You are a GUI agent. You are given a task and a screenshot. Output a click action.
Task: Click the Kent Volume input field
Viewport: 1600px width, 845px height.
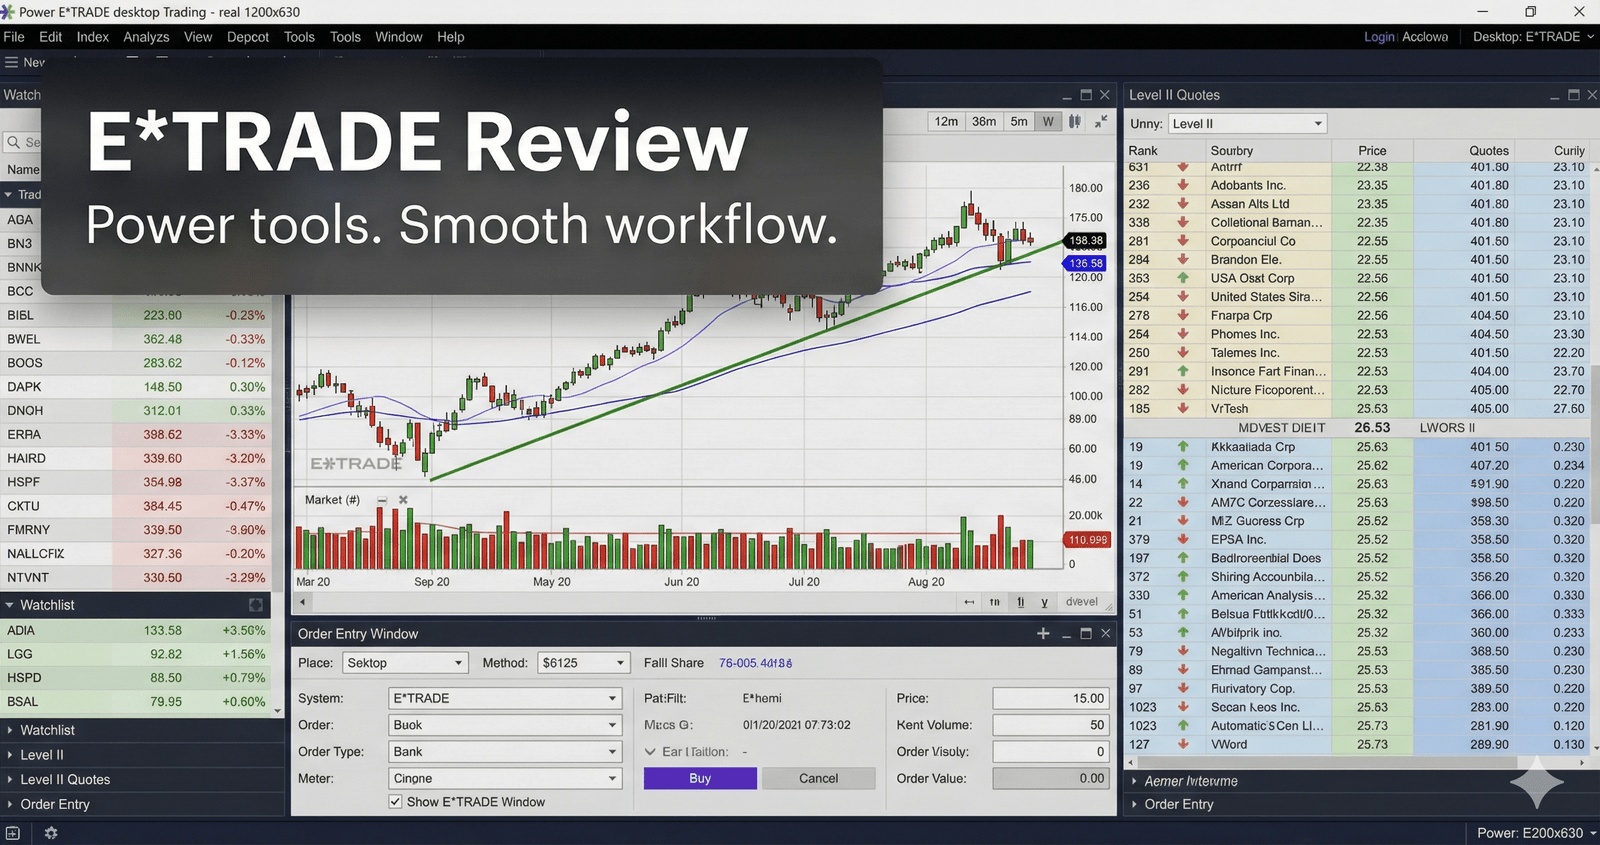coord(1051,725)
